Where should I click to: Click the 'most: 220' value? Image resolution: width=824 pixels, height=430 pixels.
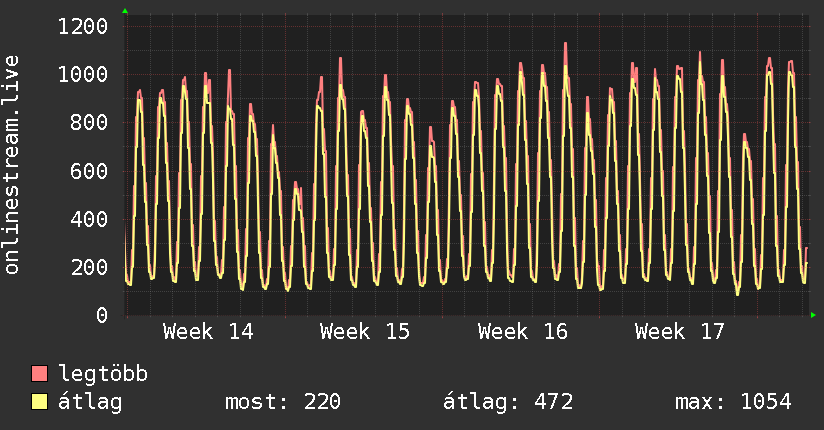(283, 402)
